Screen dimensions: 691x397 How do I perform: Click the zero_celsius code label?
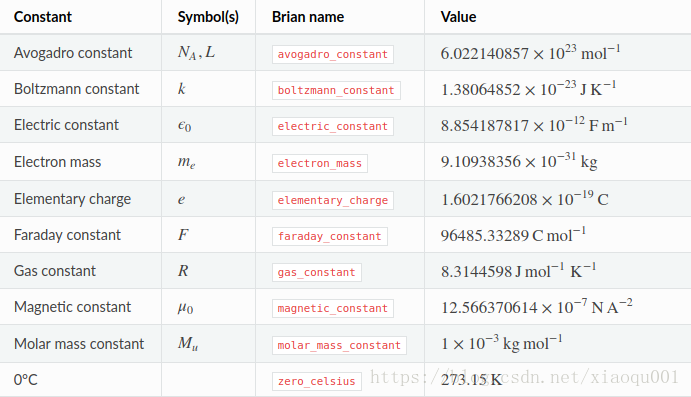[316, 382]
